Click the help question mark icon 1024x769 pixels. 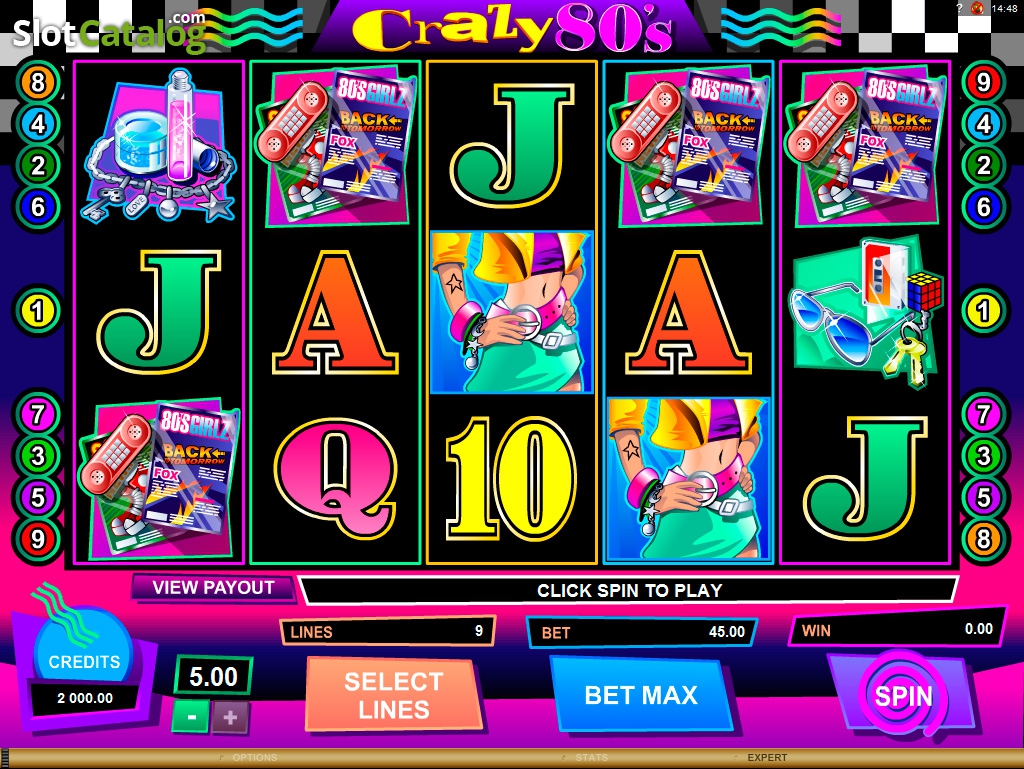(959, 8)
